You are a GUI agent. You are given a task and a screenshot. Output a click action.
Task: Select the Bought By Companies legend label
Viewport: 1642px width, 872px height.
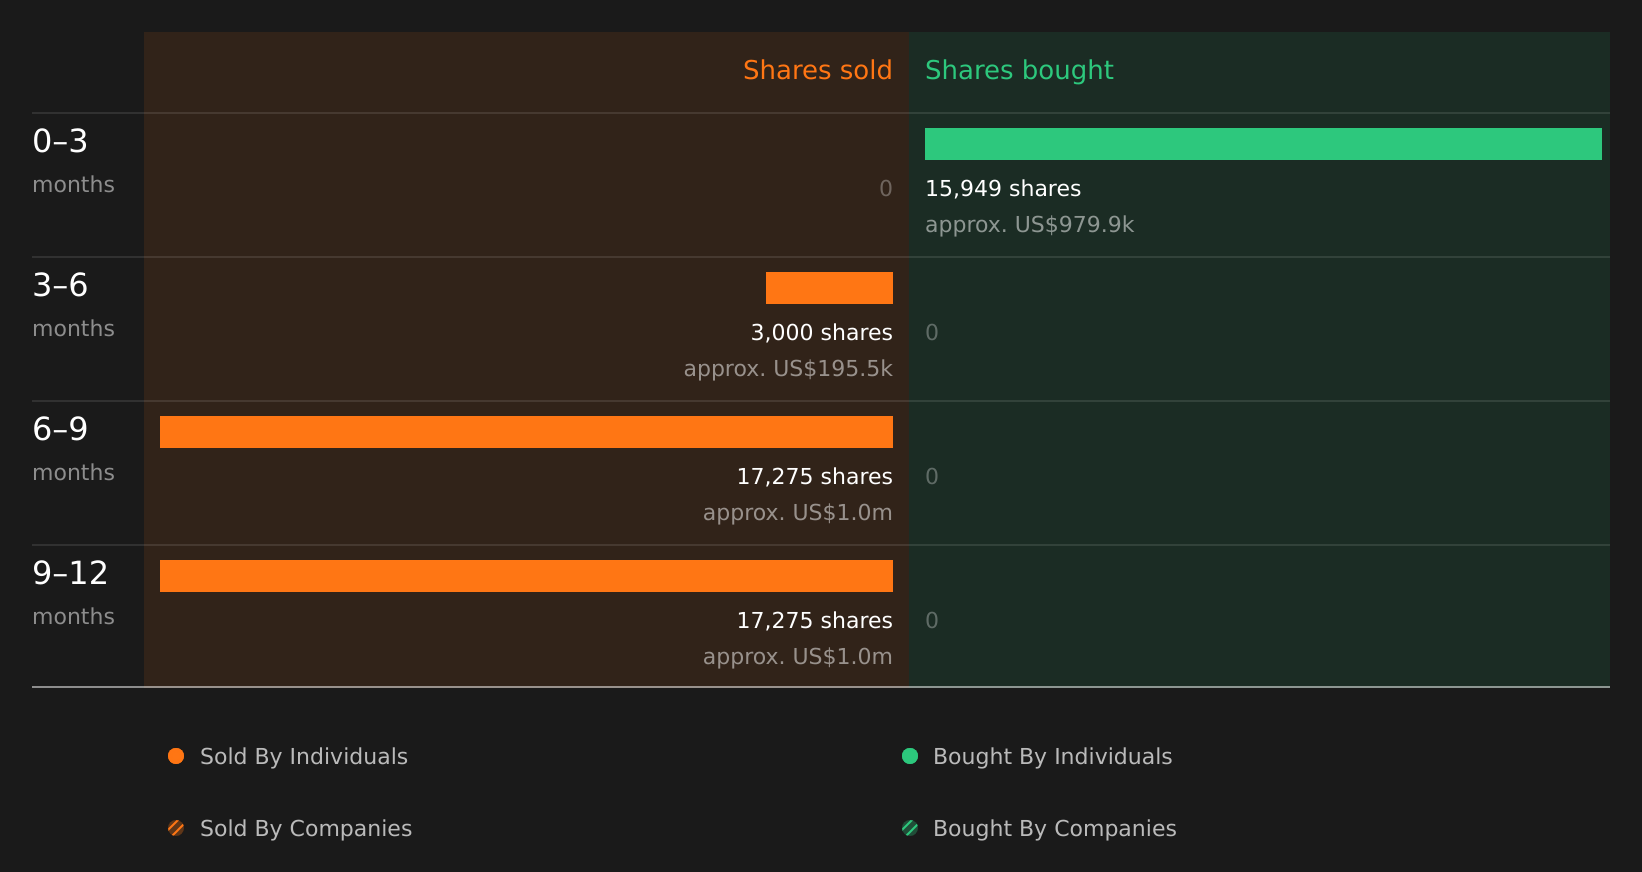tap(1054, 829)
